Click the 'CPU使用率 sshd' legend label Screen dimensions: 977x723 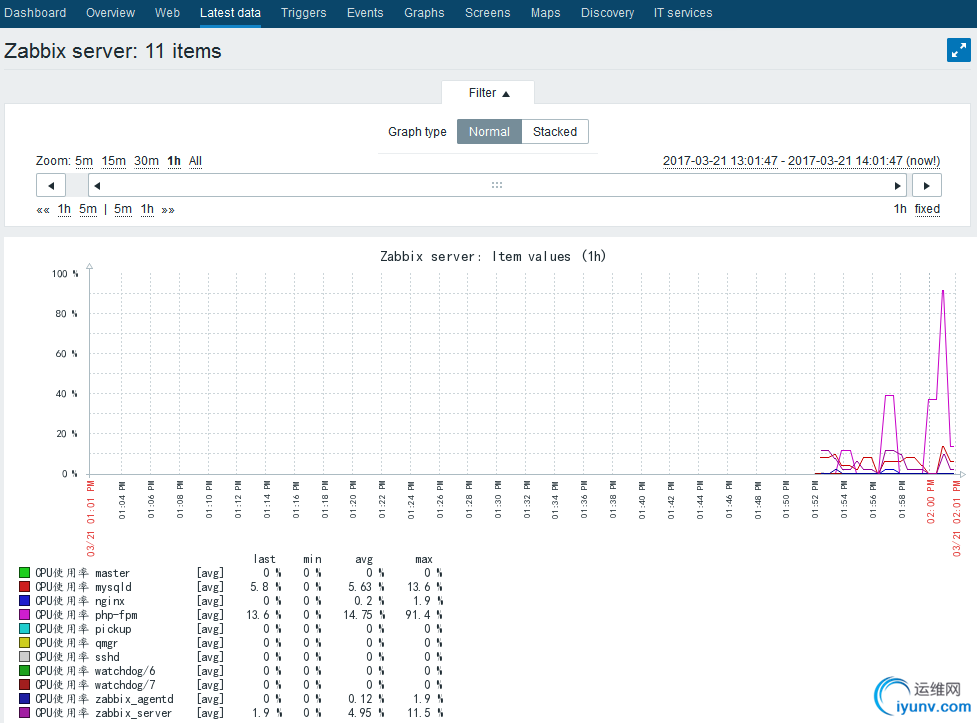tap(77, 657)
